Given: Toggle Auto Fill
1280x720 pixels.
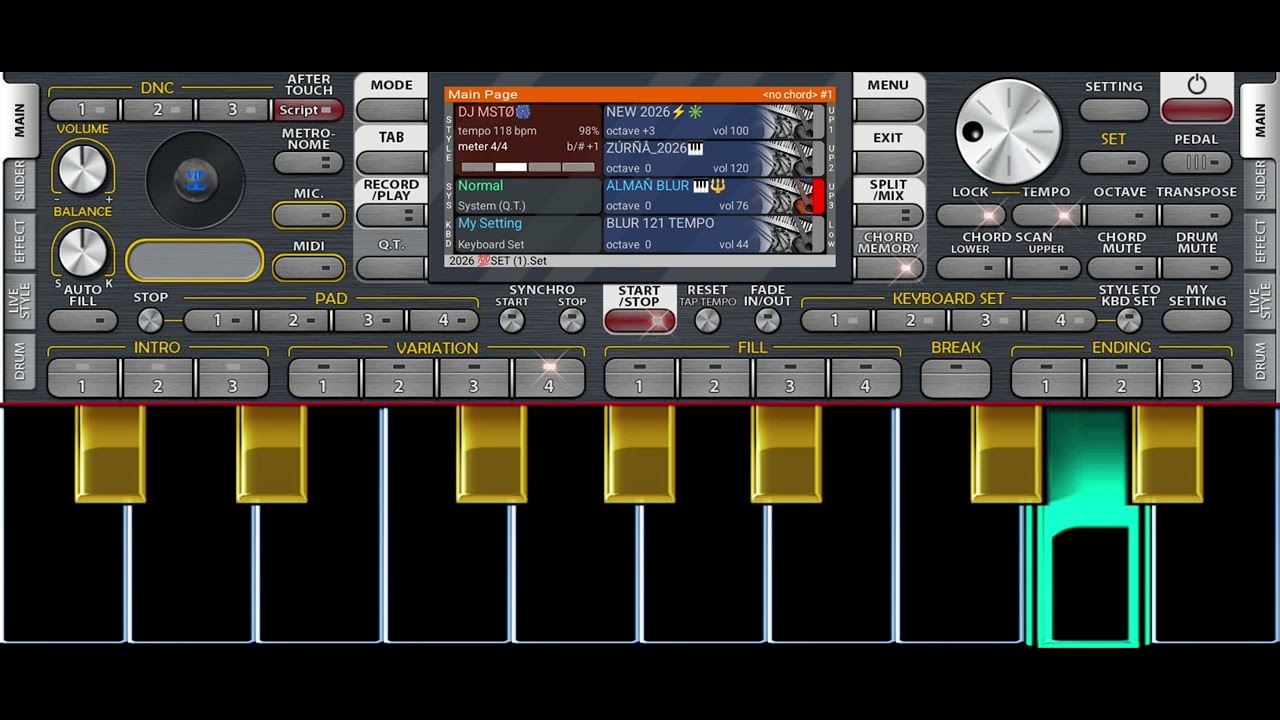Looking at the screenshot, I should pos(83,320).
